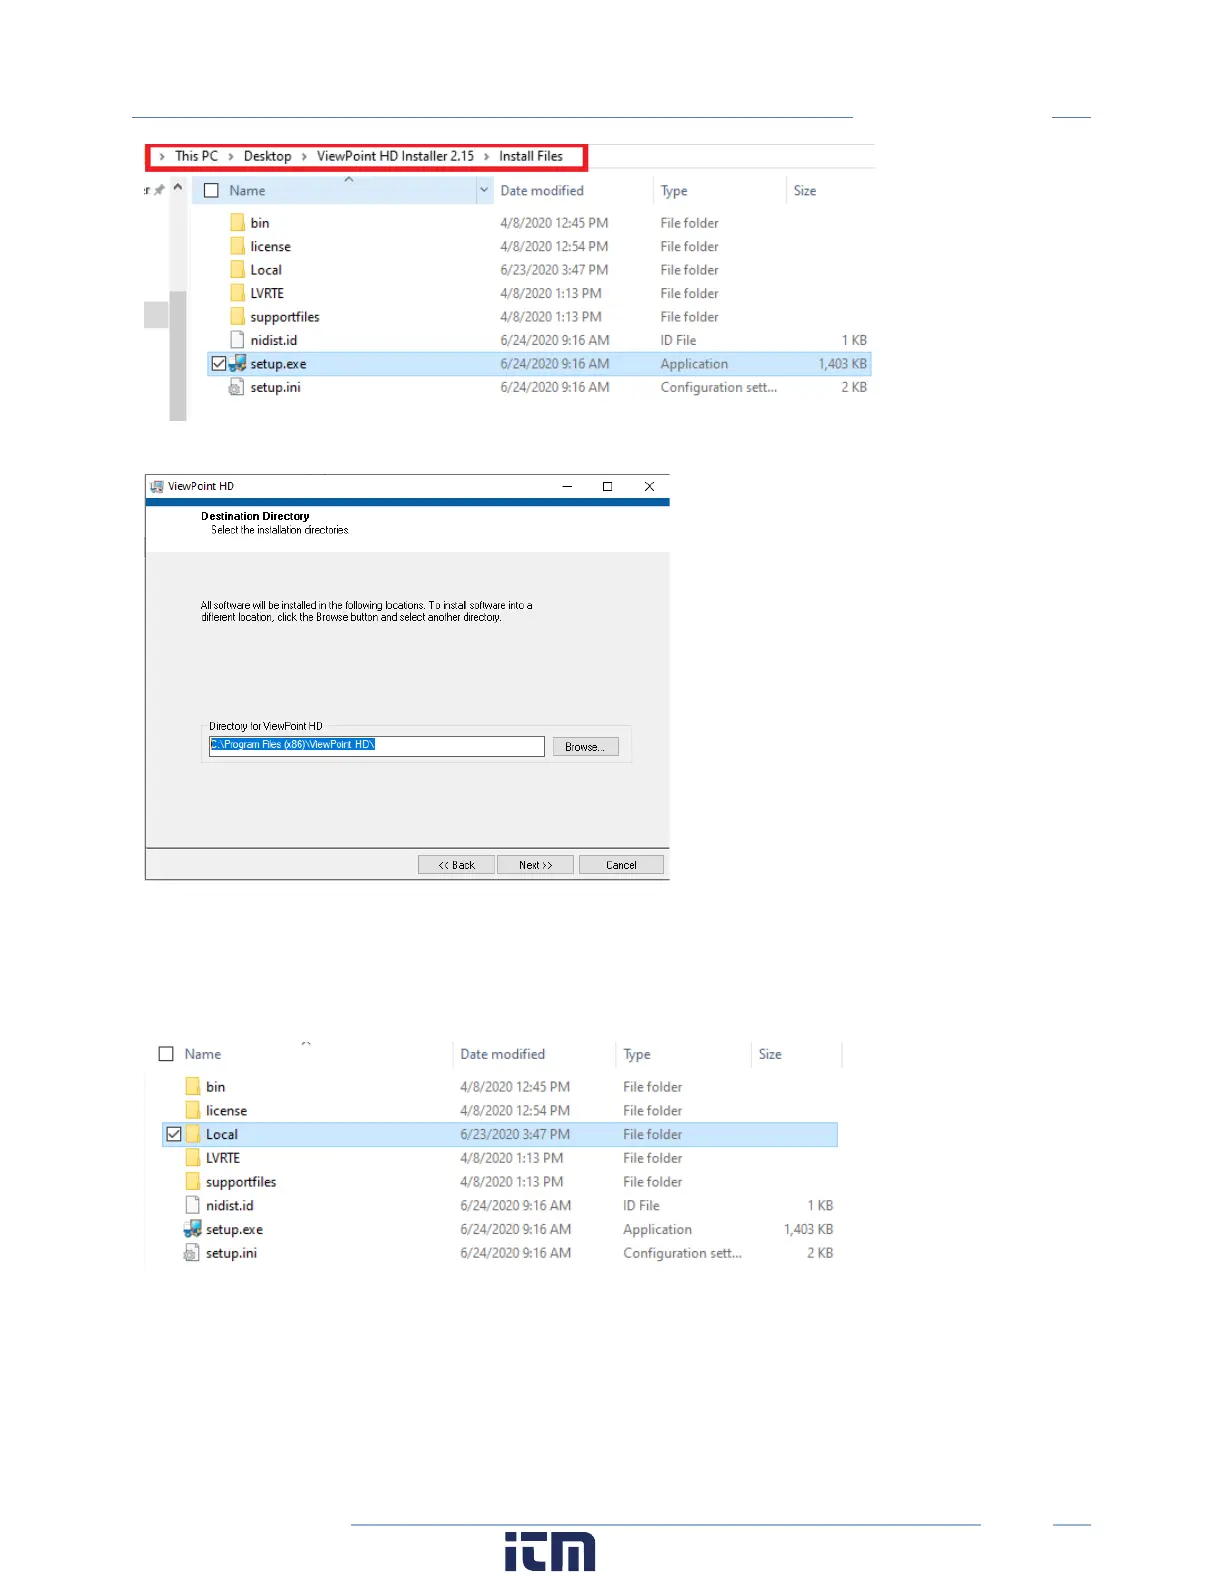Image resolution: width=1224 pixels, height=1584 pixels.
Task: Expand chevron before Install Files breadcrumb
Action: (x=487, y=157)
